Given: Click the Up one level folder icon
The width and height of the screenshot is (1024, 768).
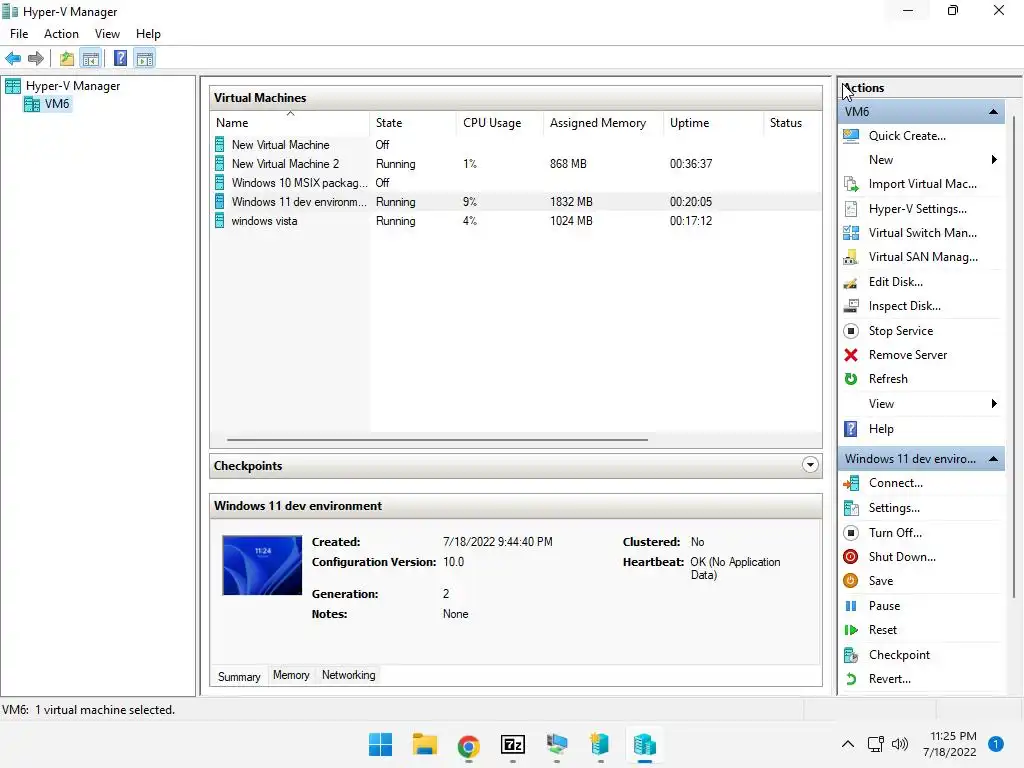Looking at the screenshot, I should click(67, 59).
